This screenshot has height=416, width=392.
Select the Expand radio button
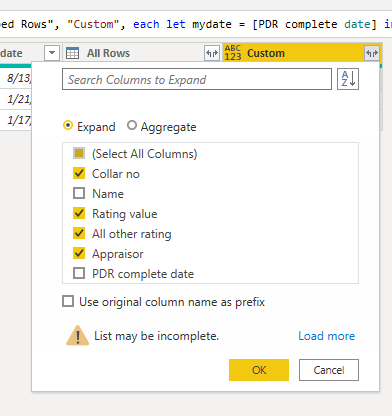[x=68, y=126]
